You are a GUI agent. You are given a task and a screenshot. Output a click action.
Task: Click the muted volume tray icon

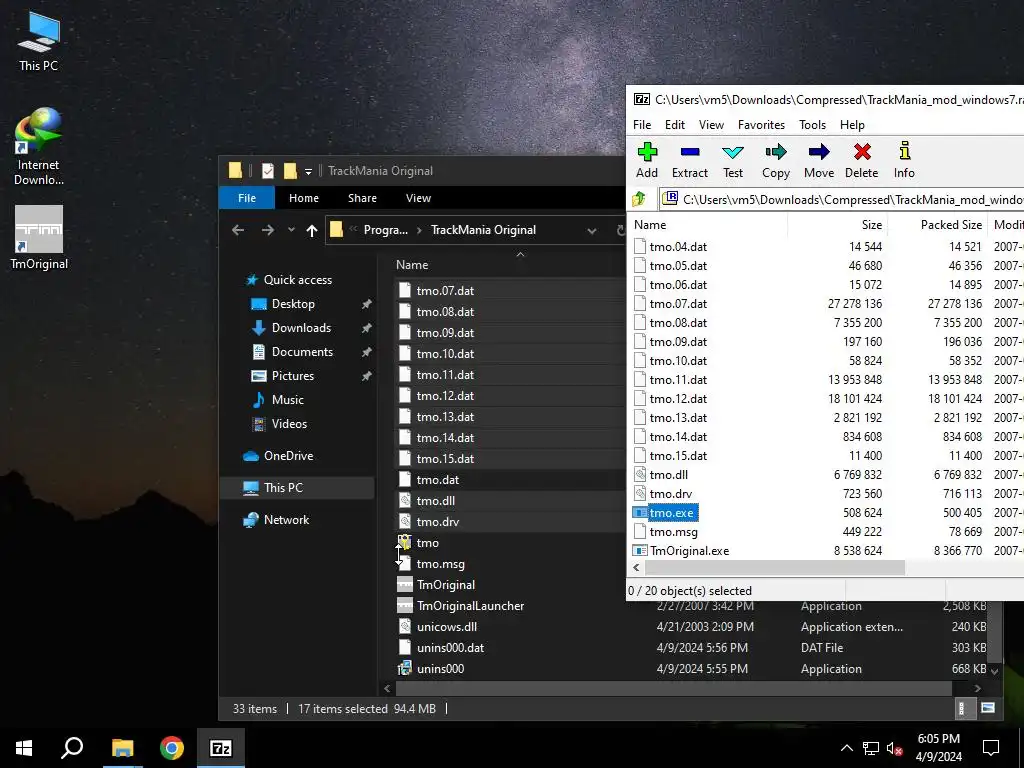(894, 748)
